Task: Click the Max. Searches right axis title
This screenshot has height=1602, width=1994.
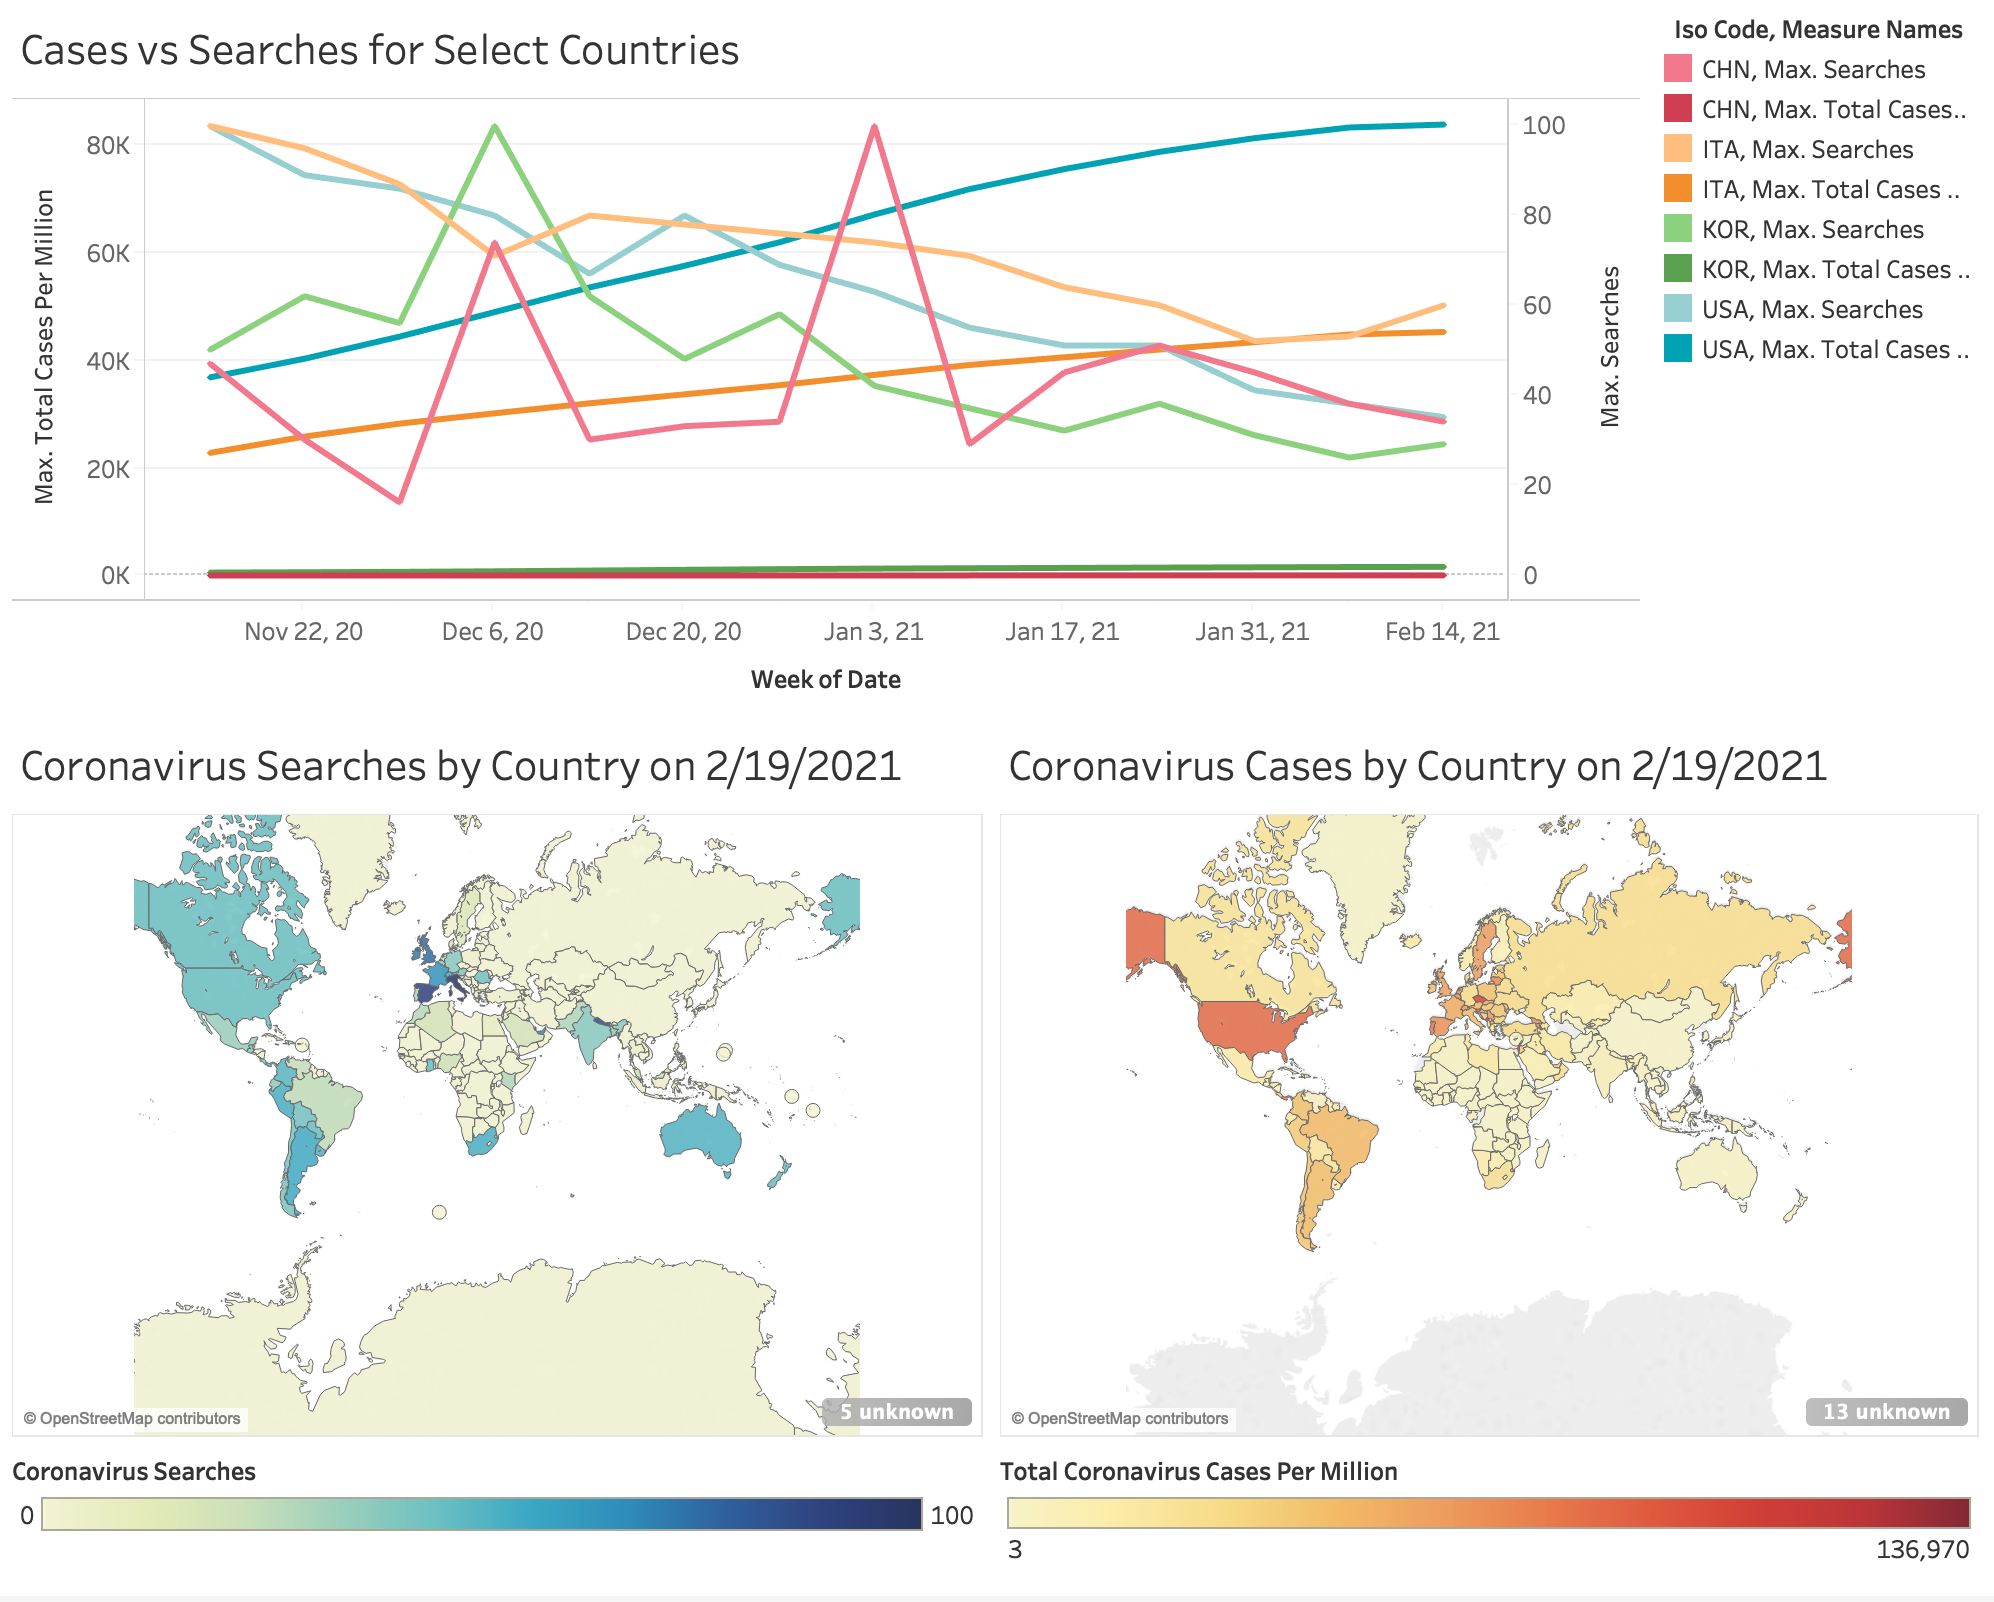Action: (x=1610, y=347)
